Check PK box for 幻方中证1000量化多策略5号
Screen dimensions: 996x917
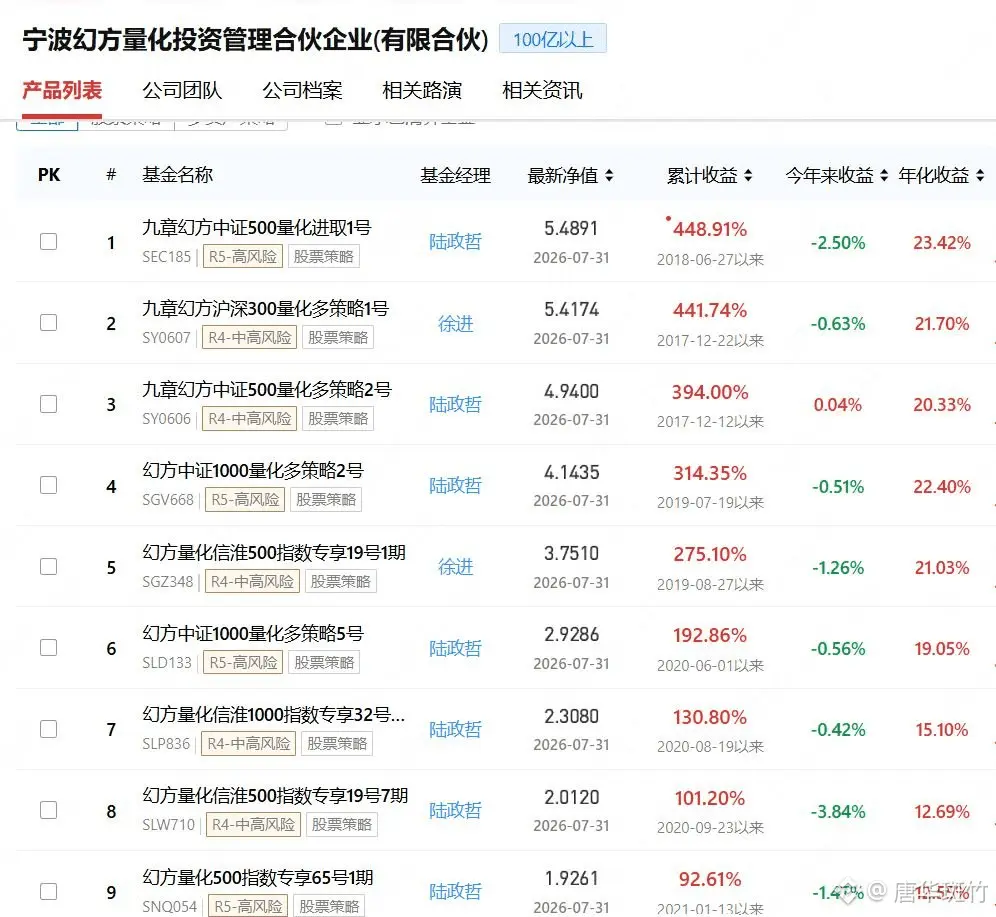click(48, 648)
